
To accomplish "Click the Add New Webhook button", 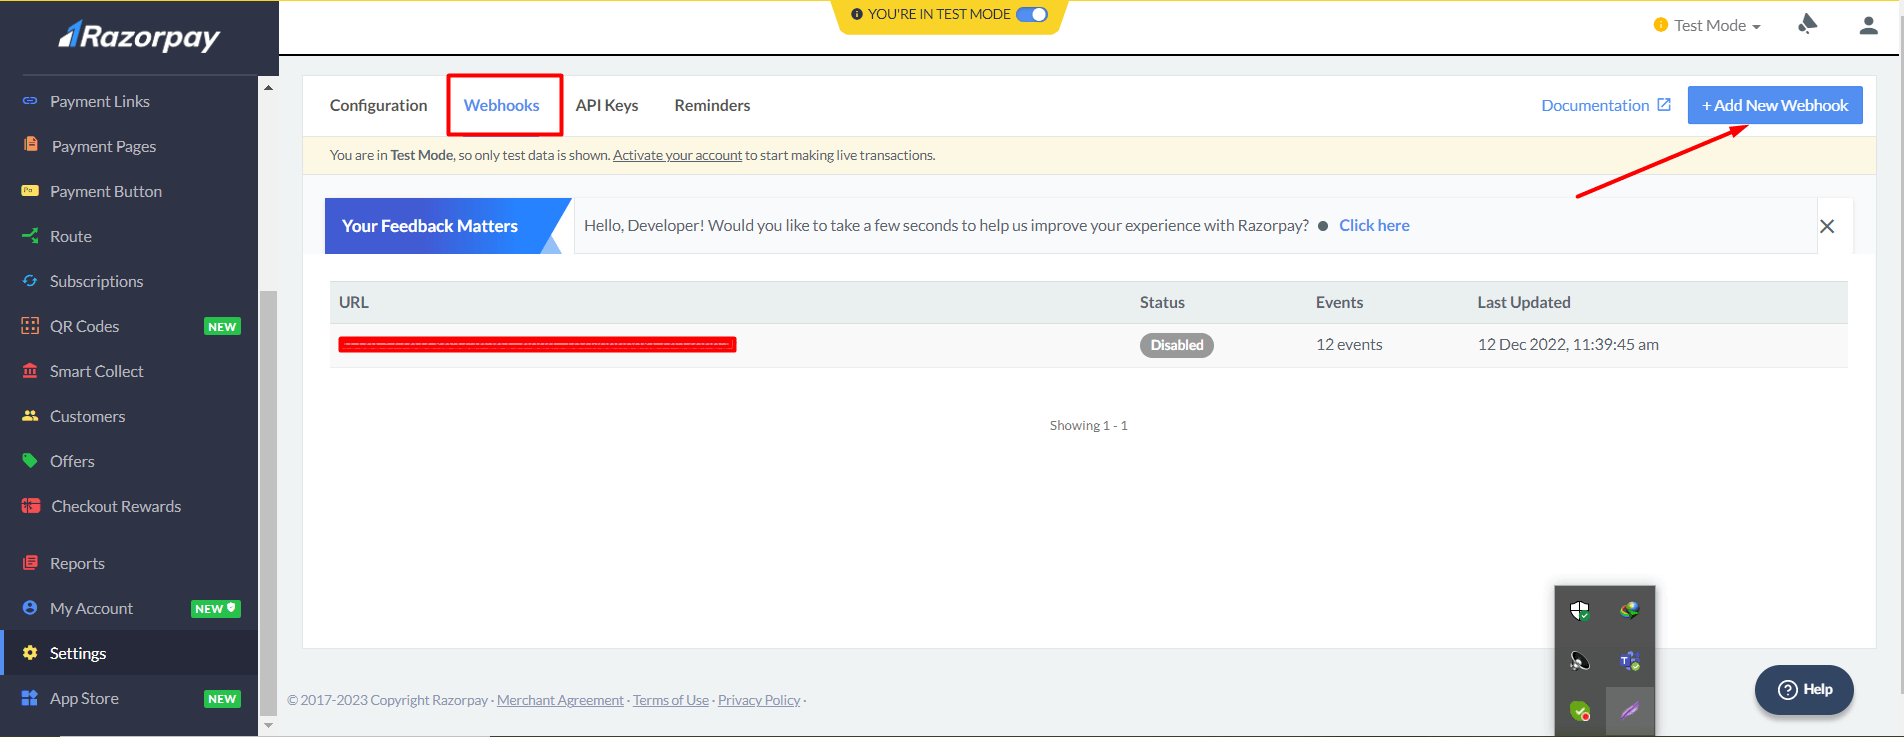I will tap(1774, 105).
